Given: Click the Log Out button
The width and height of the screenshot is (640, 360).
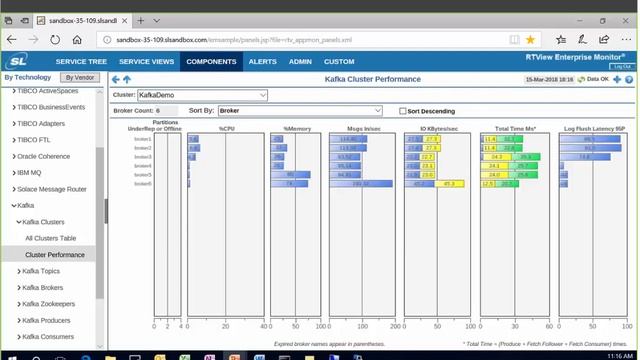Looking at the screenshot, I should [x=622, y=67].
